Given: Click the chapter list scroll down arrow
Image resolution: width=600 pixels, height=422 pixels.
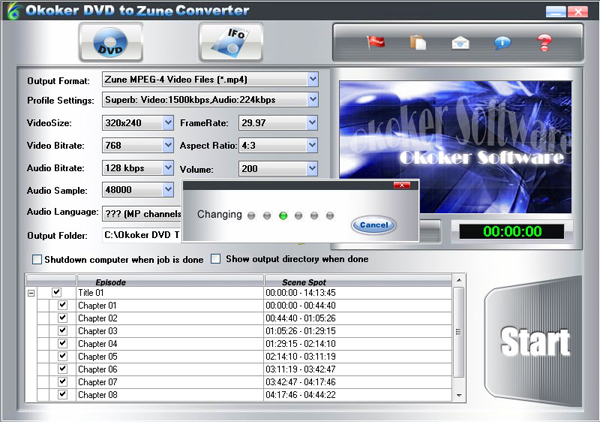Looking at the screenshot, I should [459, 395].
